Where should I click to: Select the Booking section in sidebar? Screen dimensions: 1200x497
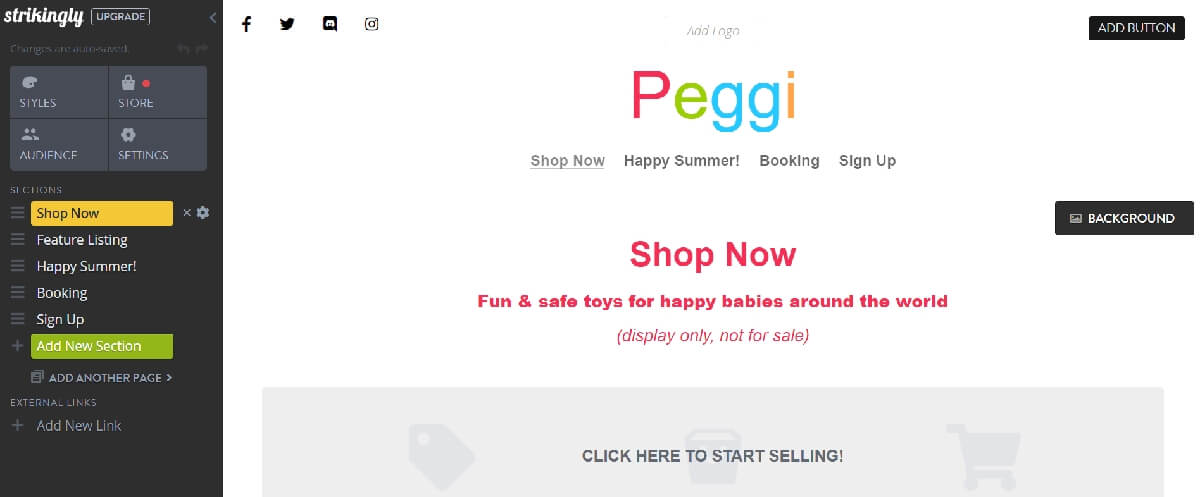pyautogui.click(x=62, y=293)
